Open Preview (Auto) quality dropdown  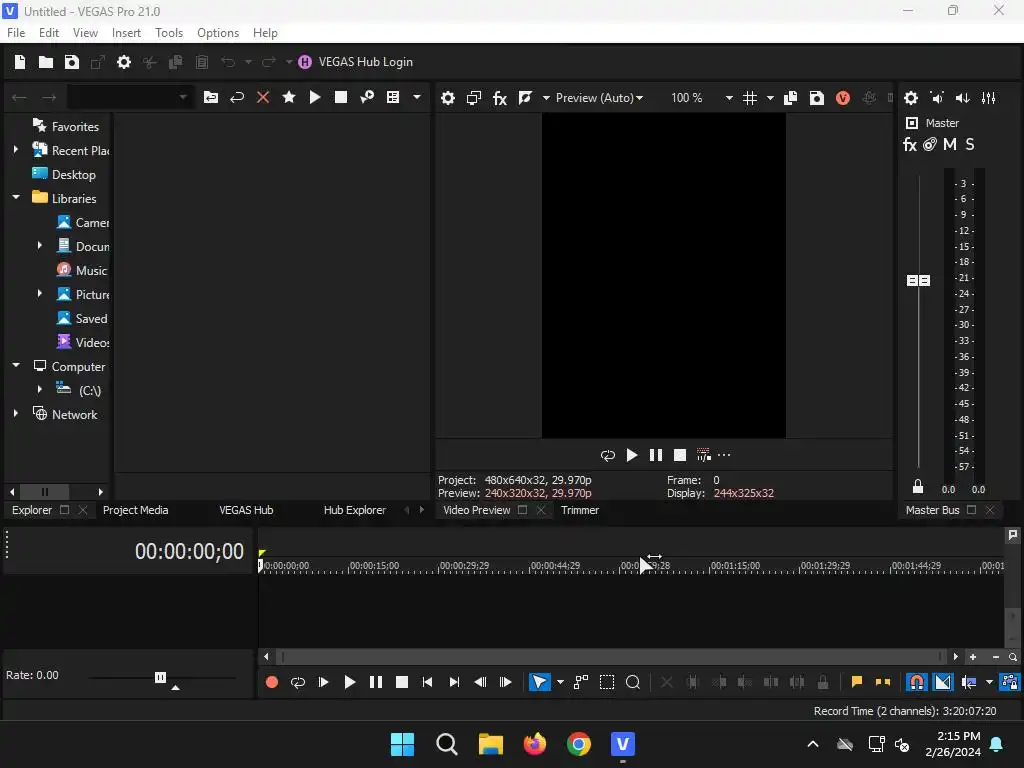pos(599,98)
